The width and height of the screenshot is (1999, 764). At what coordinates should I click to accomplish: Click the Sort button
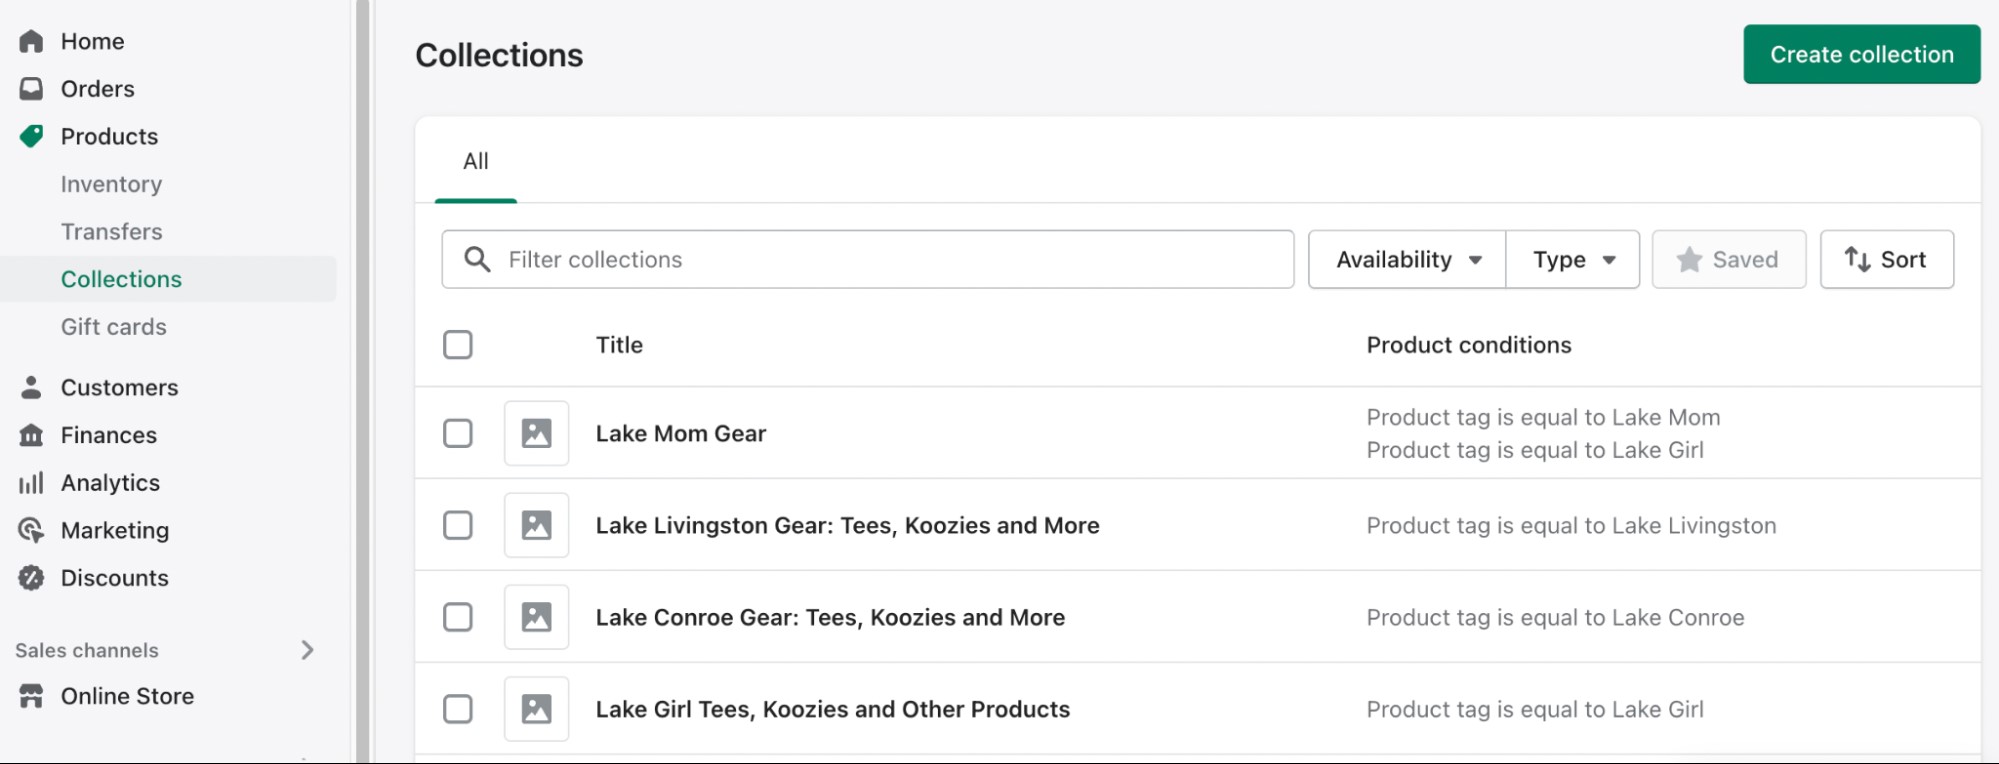(x=1886, y=260)
